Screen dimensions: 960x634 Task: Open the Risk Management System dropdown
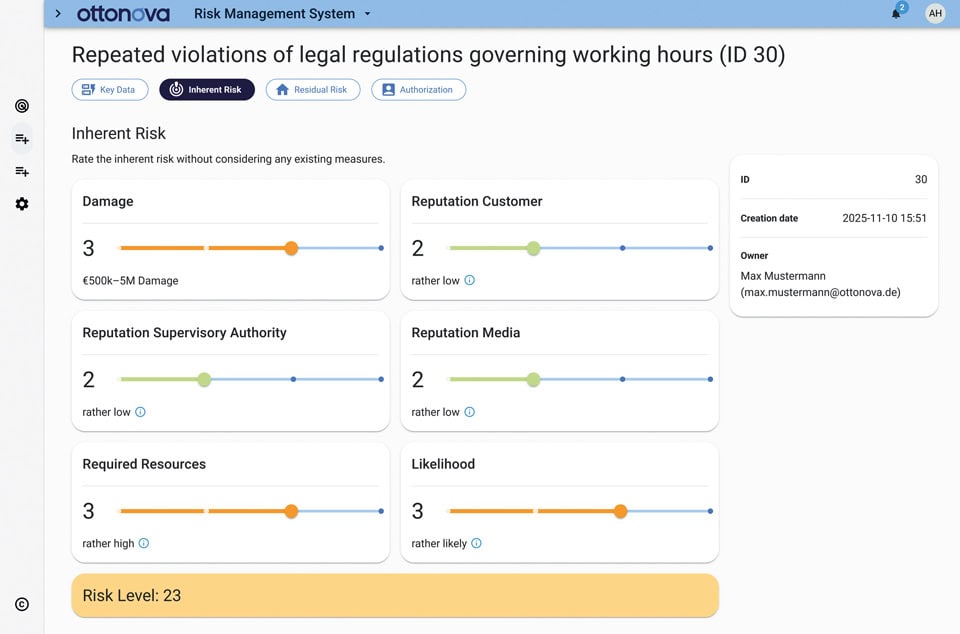367,14
